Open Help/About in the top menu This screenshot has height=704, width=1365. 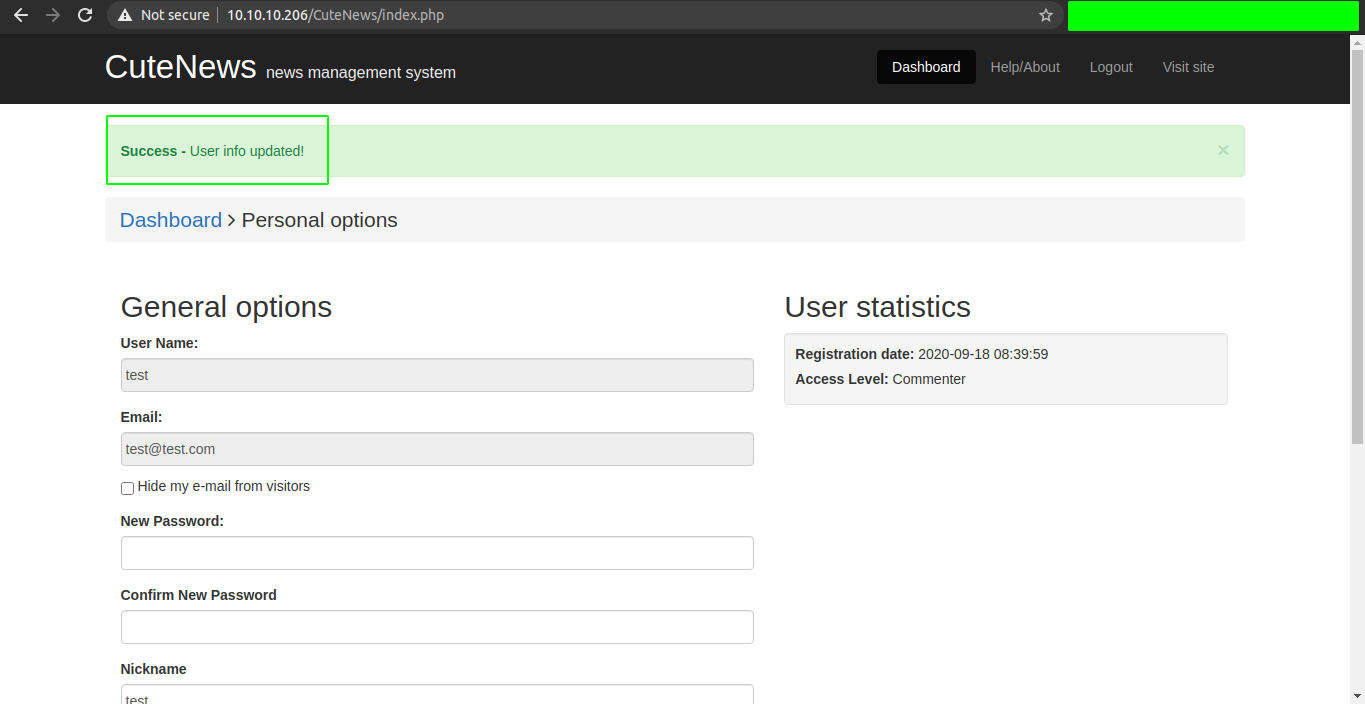pos(1025,67)
